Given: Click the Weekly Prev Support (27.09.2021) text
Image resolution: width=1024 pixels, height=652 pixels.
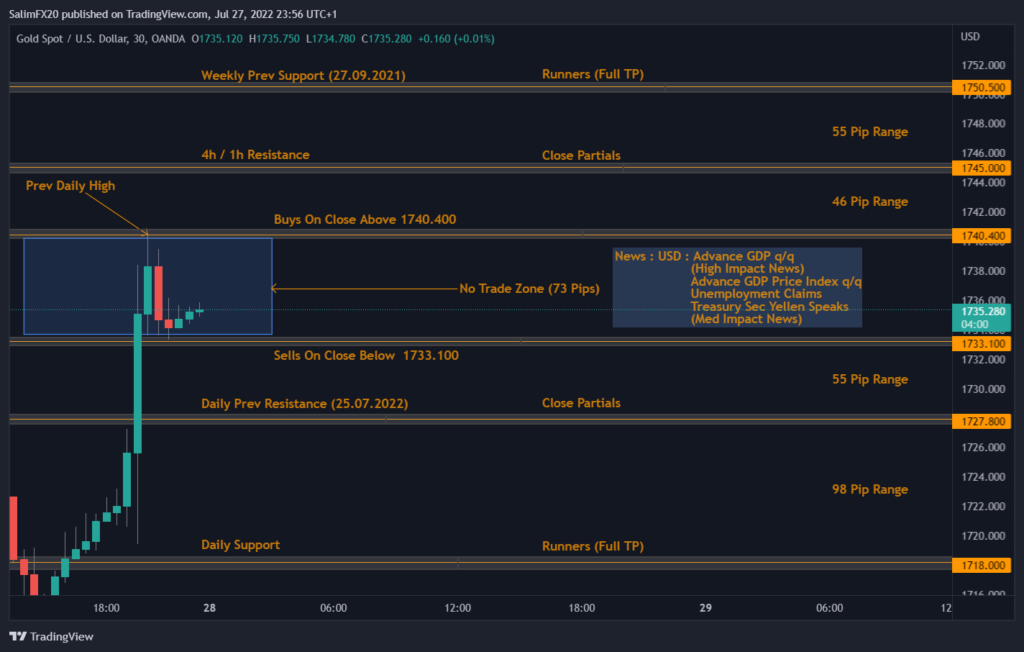Looking at the screenshot, I should point(303,75).
